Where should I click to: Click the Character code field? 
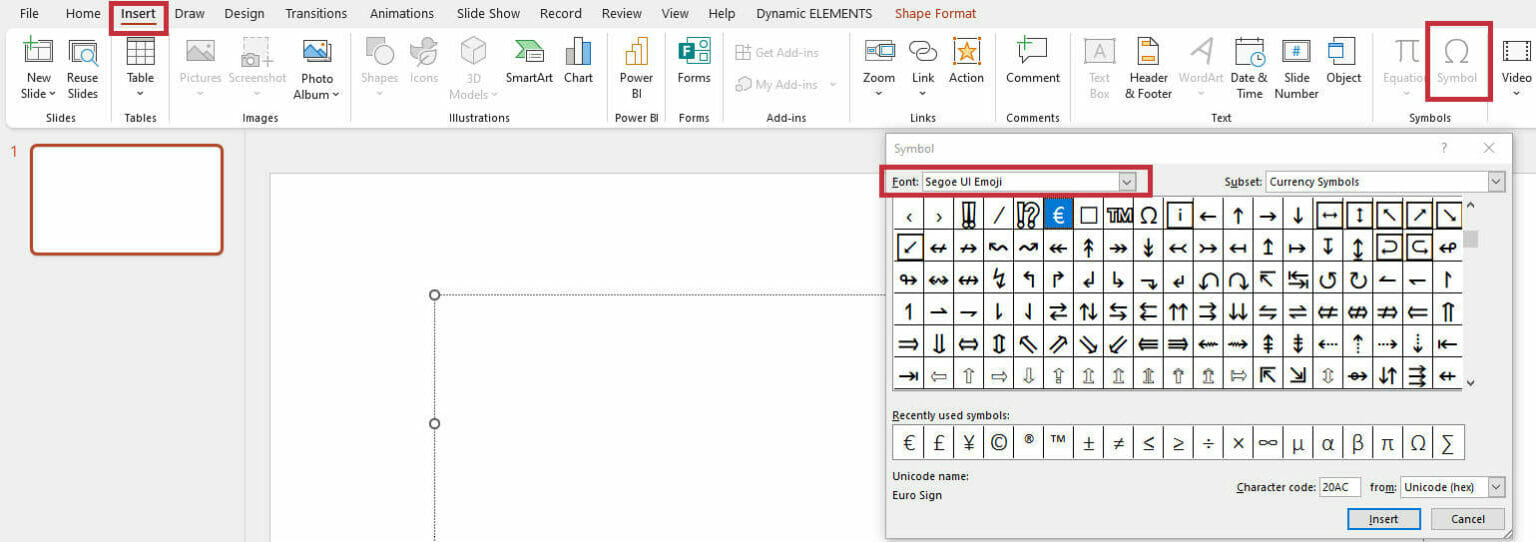pyautogui.click(x=1339, y=487)
